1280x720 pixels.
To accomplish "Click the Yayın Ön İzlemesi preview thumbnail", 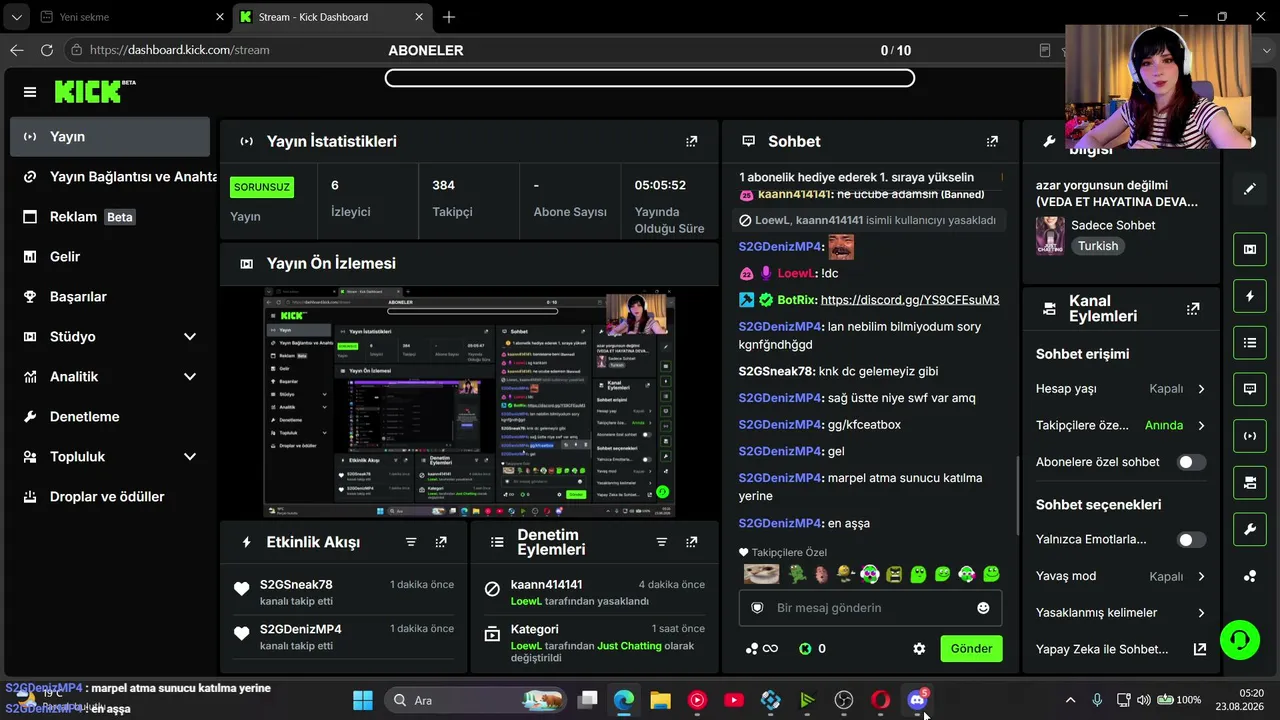I will (x=469, y=403).
